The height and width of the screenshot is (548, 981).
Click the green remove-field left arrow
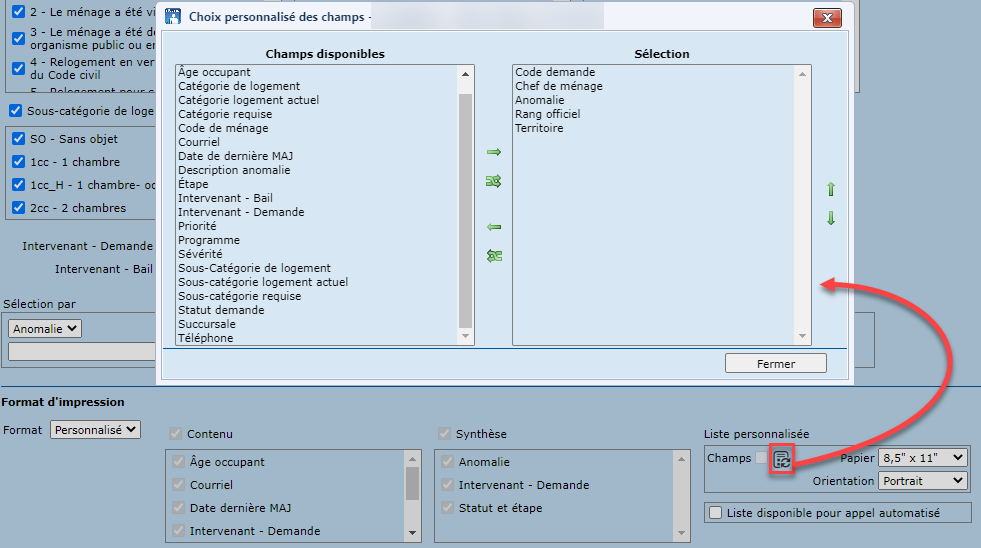(493, 227)
